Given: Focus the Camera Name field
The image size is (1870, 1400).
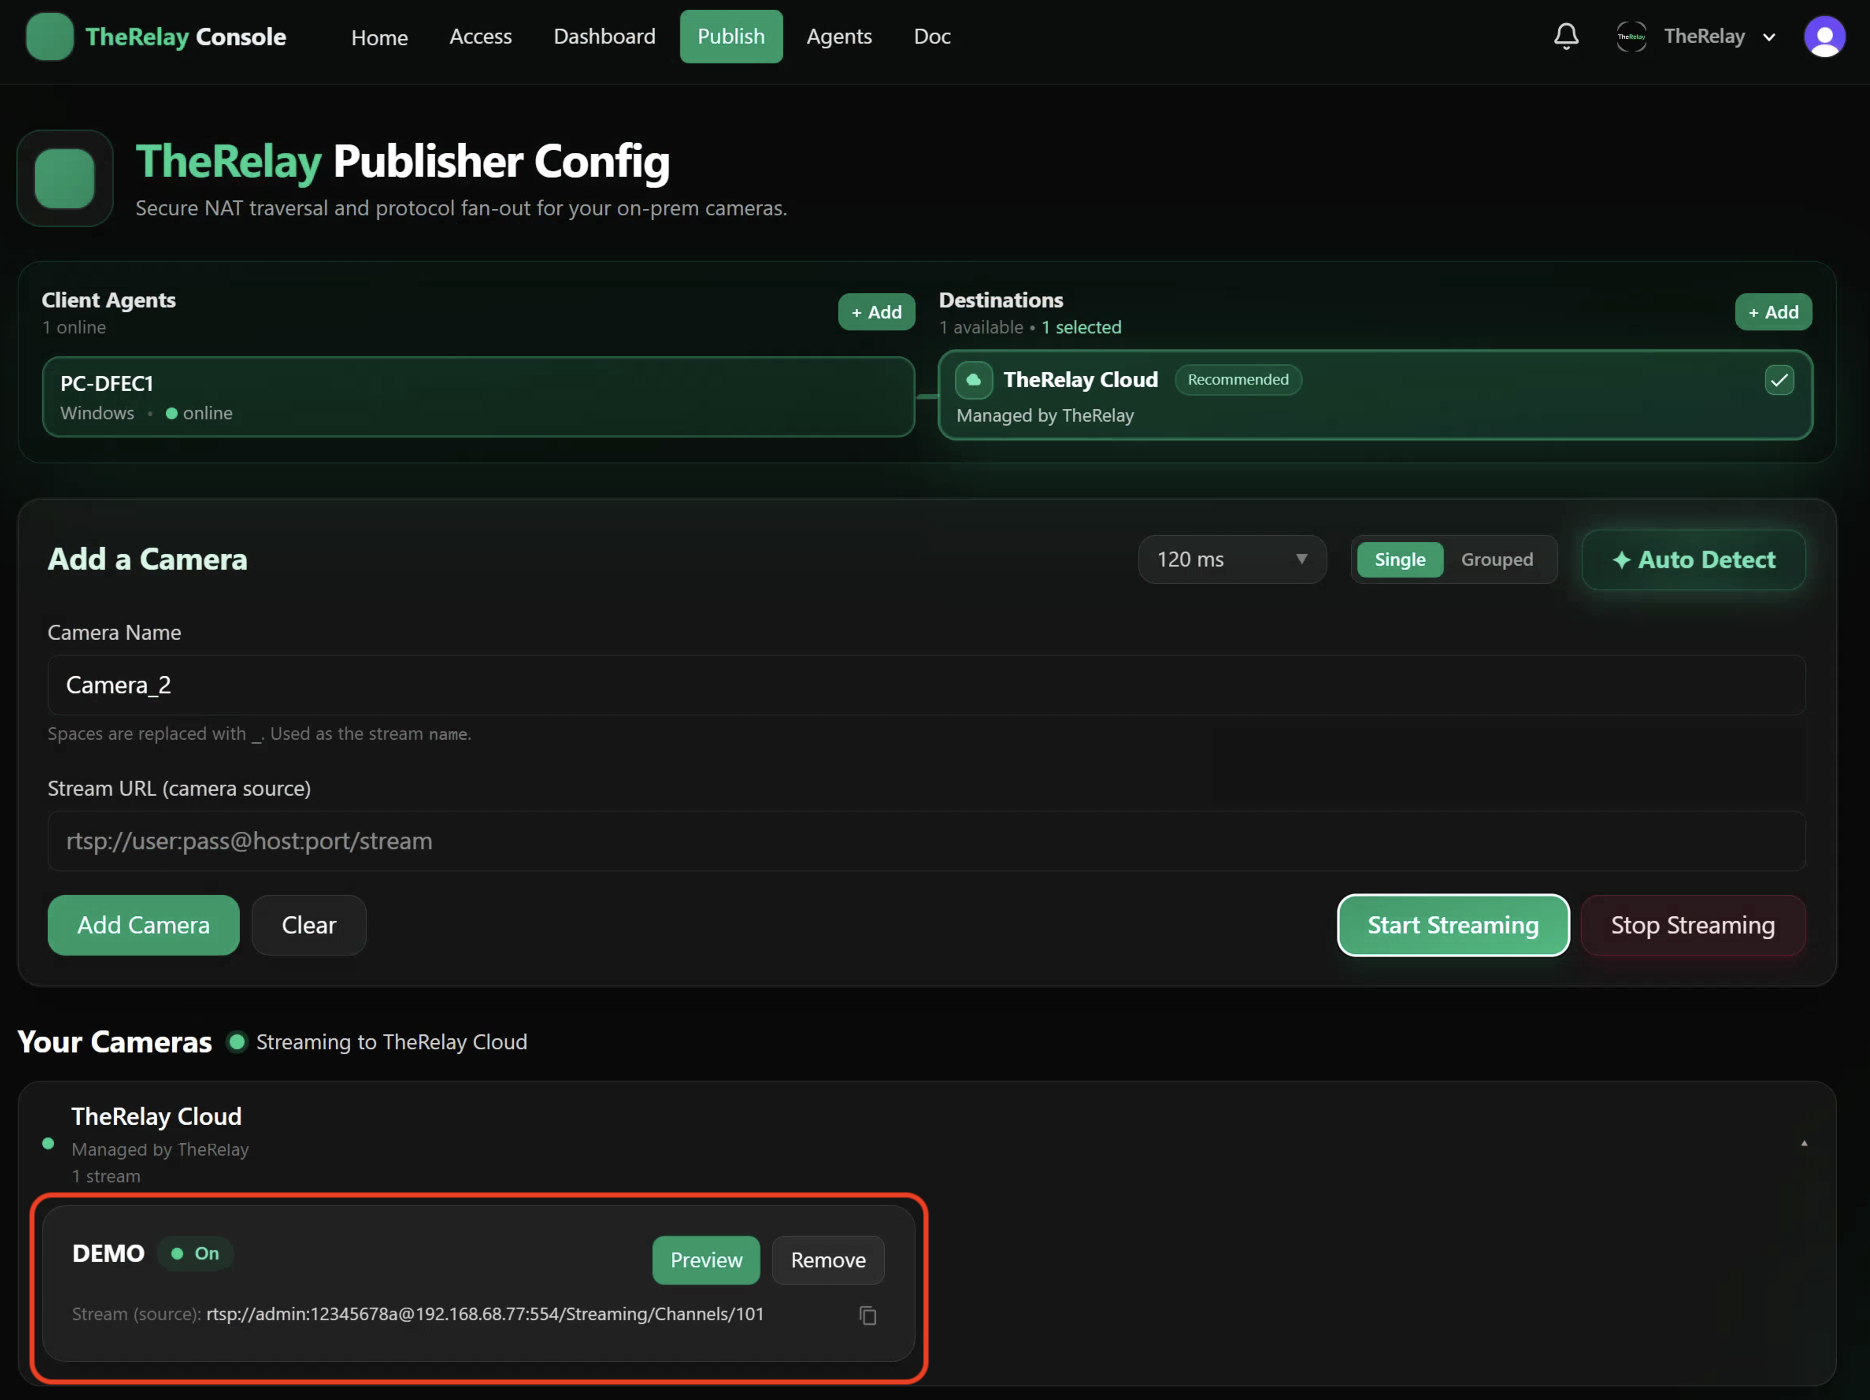Looking at the screenshot, I should pyautogui.click(x=926, y=685).
